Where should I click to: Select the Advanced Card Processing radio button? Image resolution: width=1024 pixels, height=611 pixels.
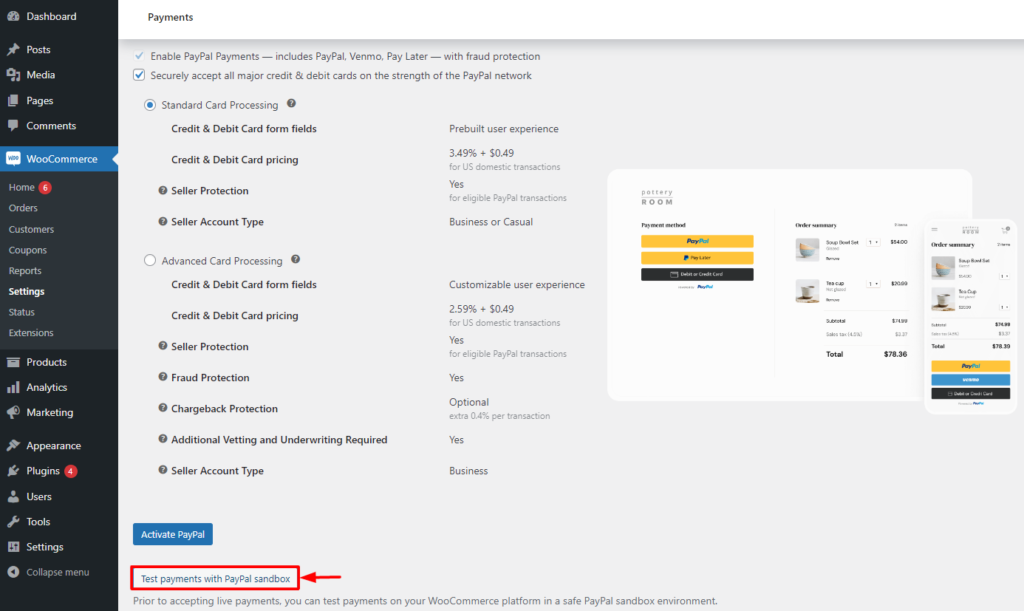[150, 260]
